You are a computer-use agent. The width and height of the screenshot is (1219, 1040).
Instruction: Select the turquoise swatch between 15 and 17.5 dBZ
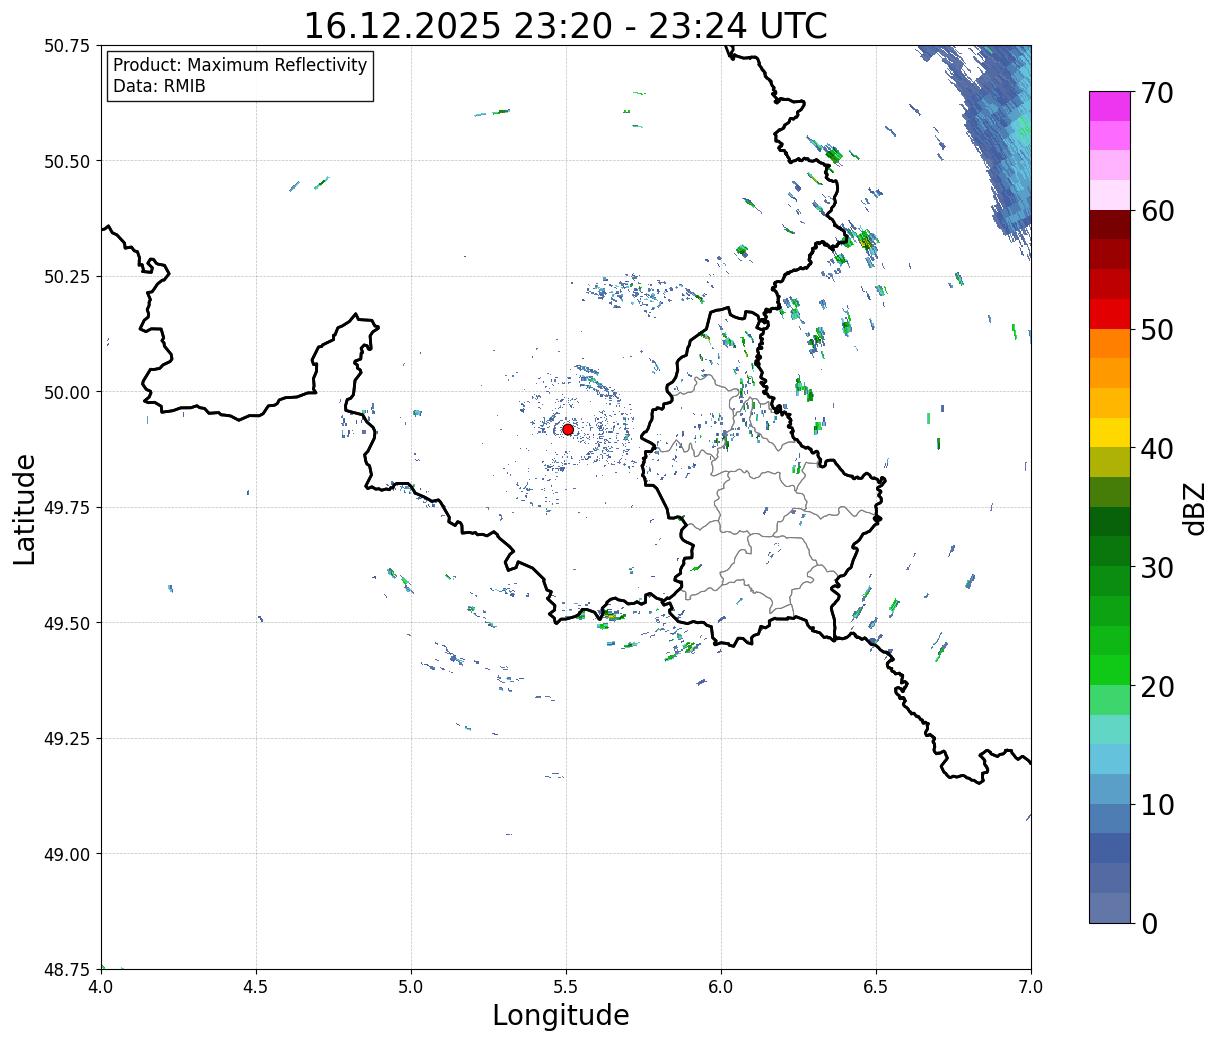1109,729
